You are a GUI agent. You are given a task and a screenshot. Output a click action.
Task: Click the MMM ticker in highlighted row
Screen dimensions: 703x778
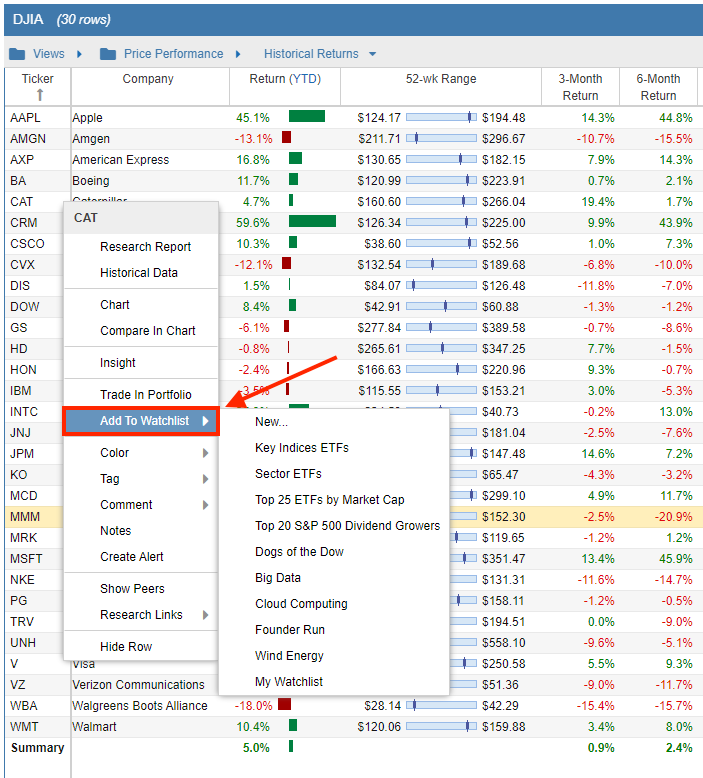(25, 517)
